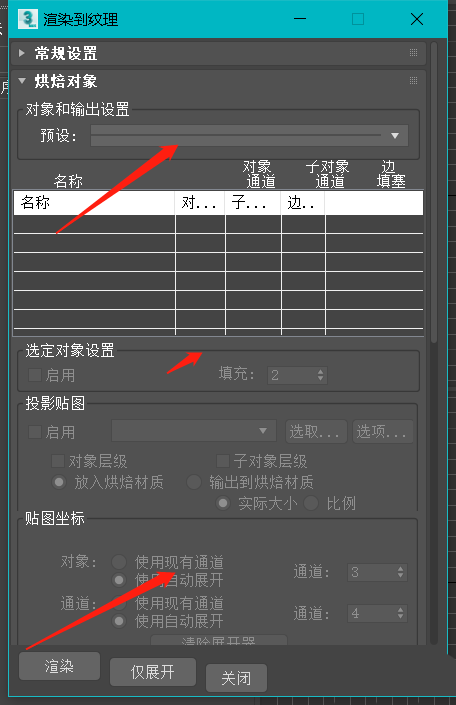Click the 名称 column header

tap(94, 202)
